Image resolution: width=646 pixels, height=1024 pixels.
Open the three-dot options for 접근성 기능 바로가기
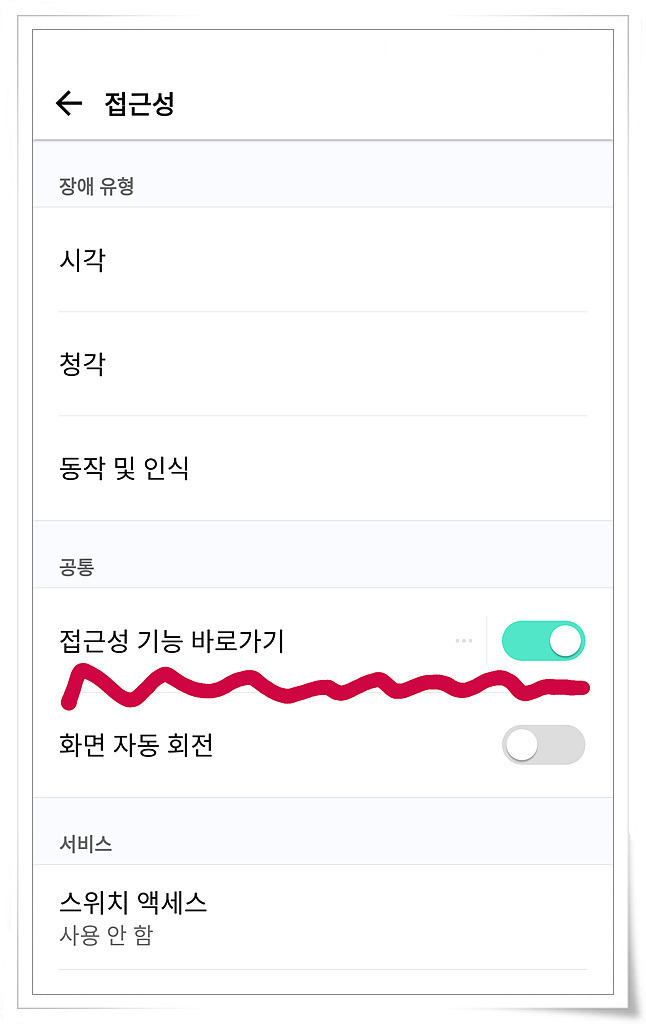[464, 641]
